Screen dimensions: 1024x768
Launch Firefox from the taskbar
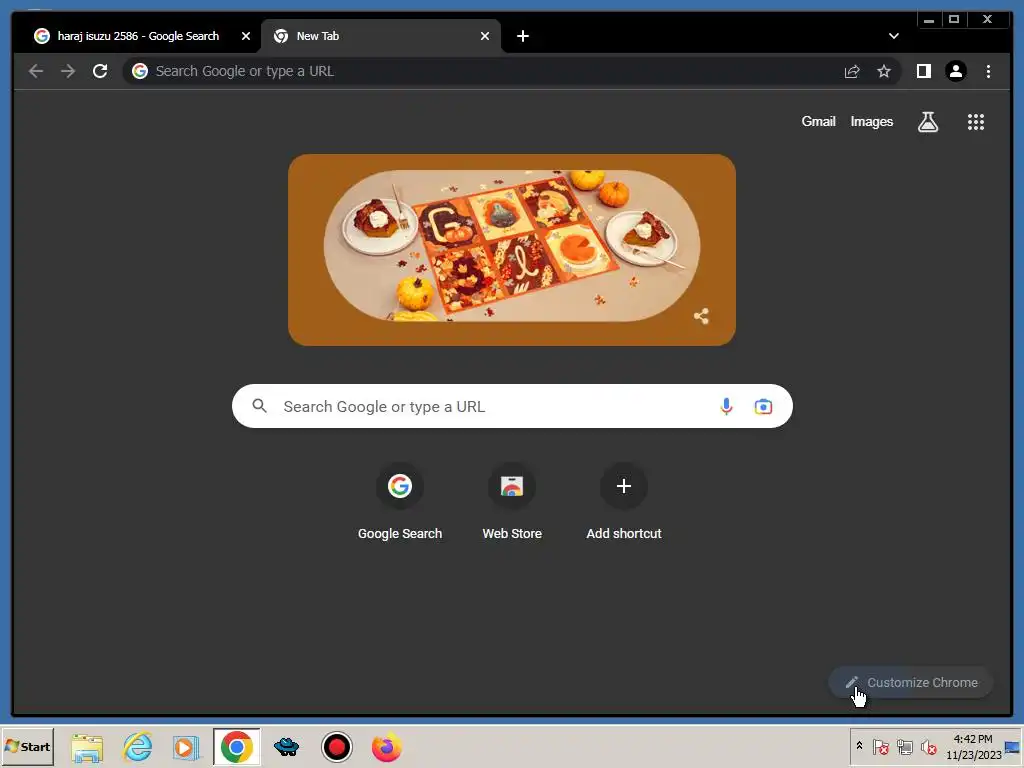[387, 747]
